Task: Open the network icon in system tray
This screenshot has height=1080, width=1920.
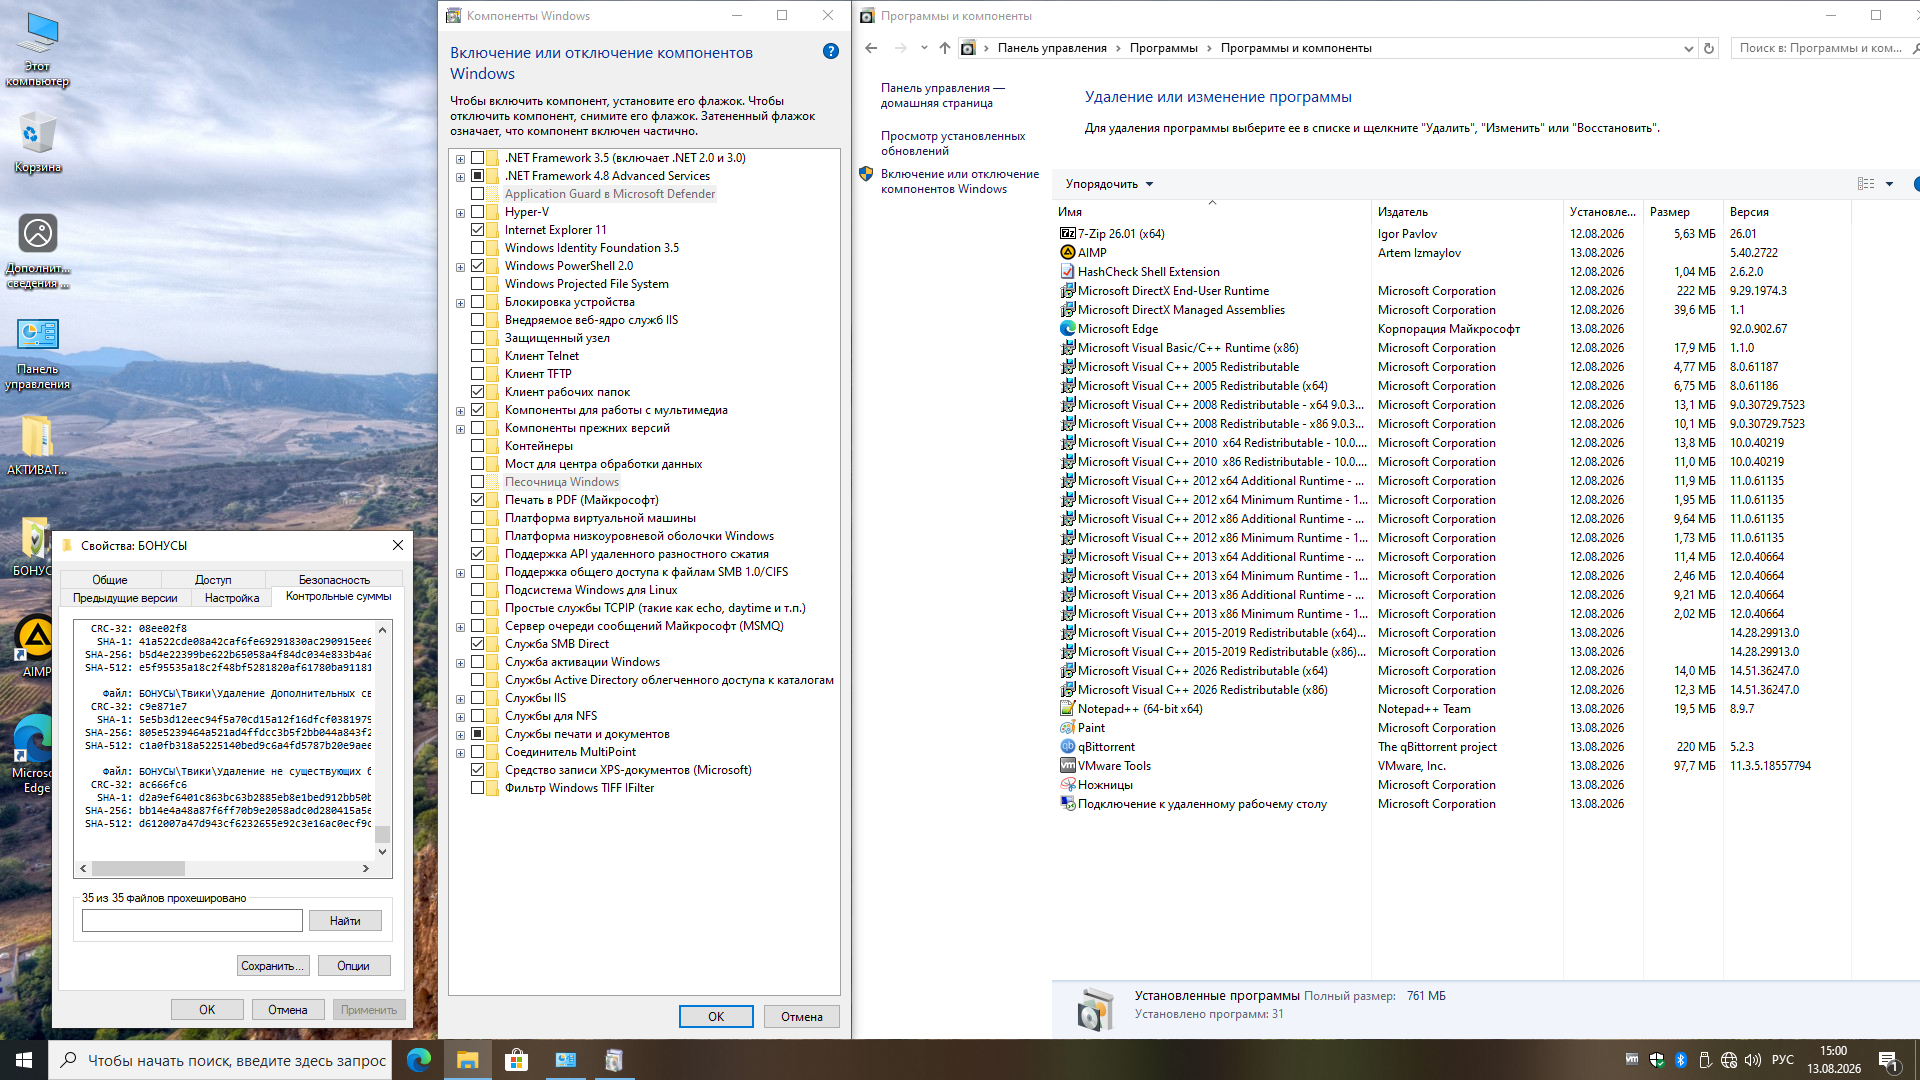Action: click(x=1729, y=1060)
